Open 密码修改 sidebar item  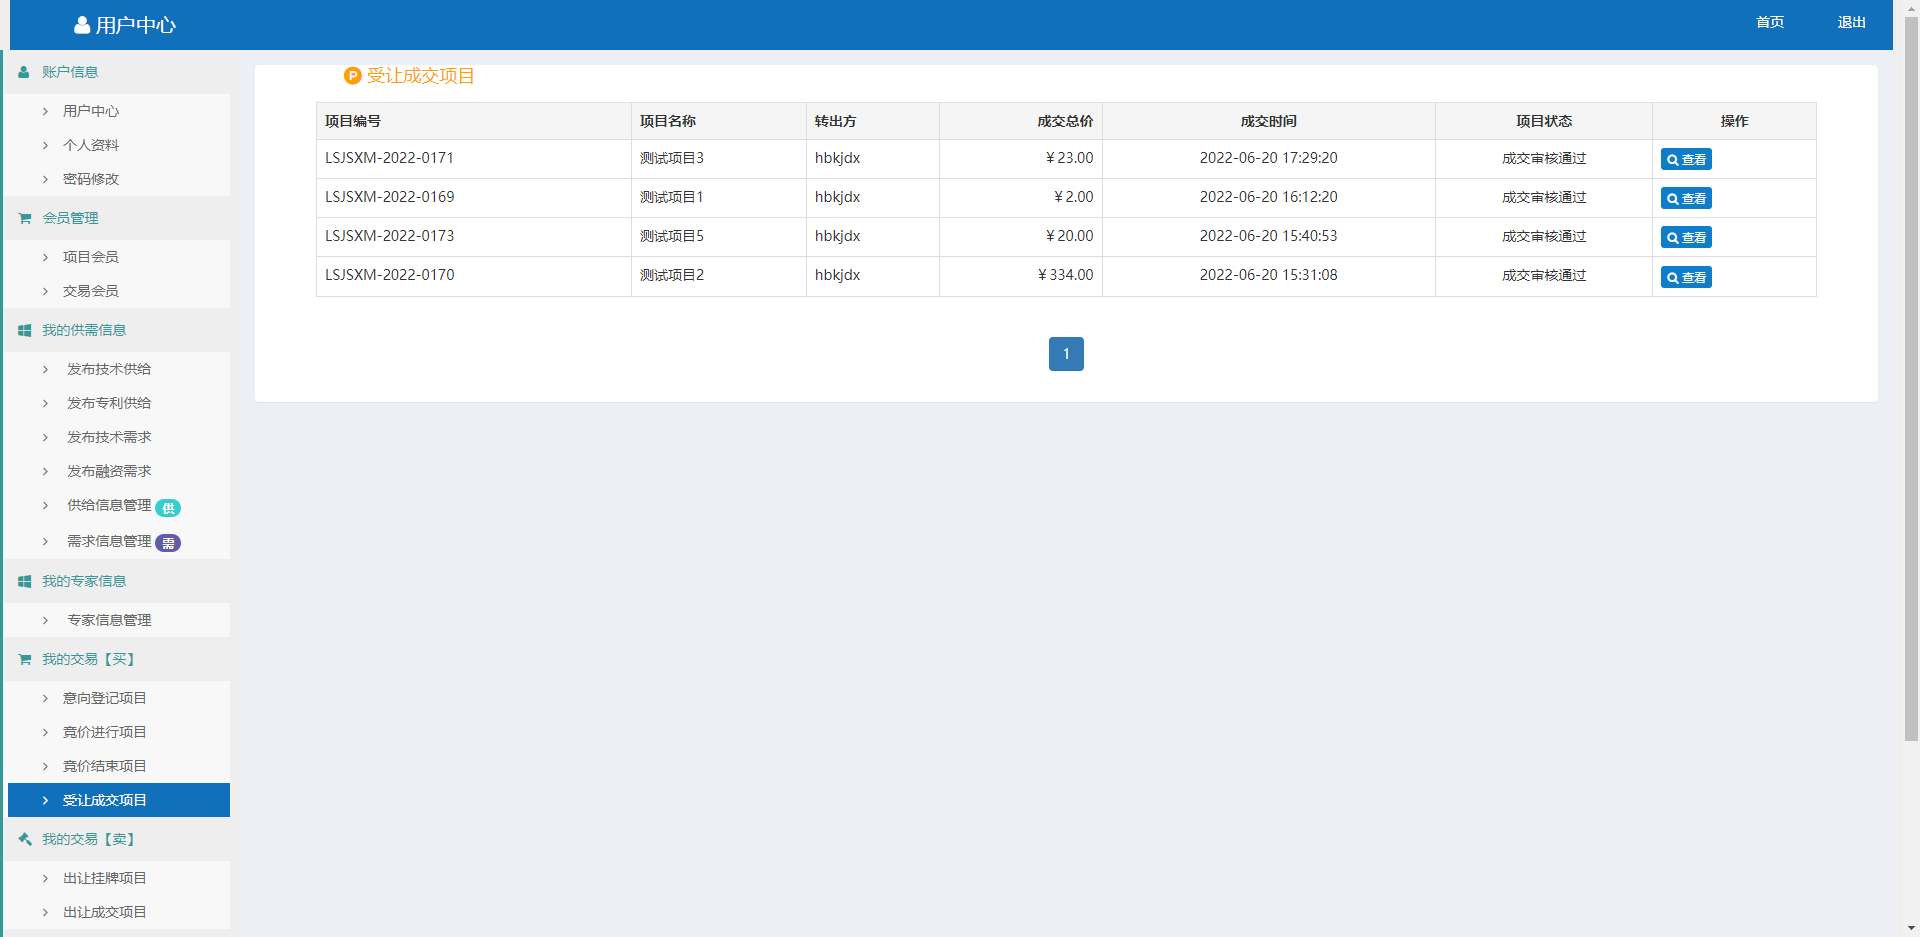pyautogui.click(x=118, y=179)
